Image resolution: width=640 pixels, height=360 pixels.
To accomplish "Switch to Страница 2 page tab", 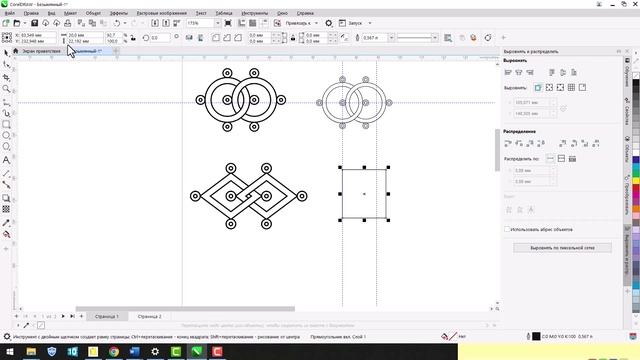I will click(149, 316).
